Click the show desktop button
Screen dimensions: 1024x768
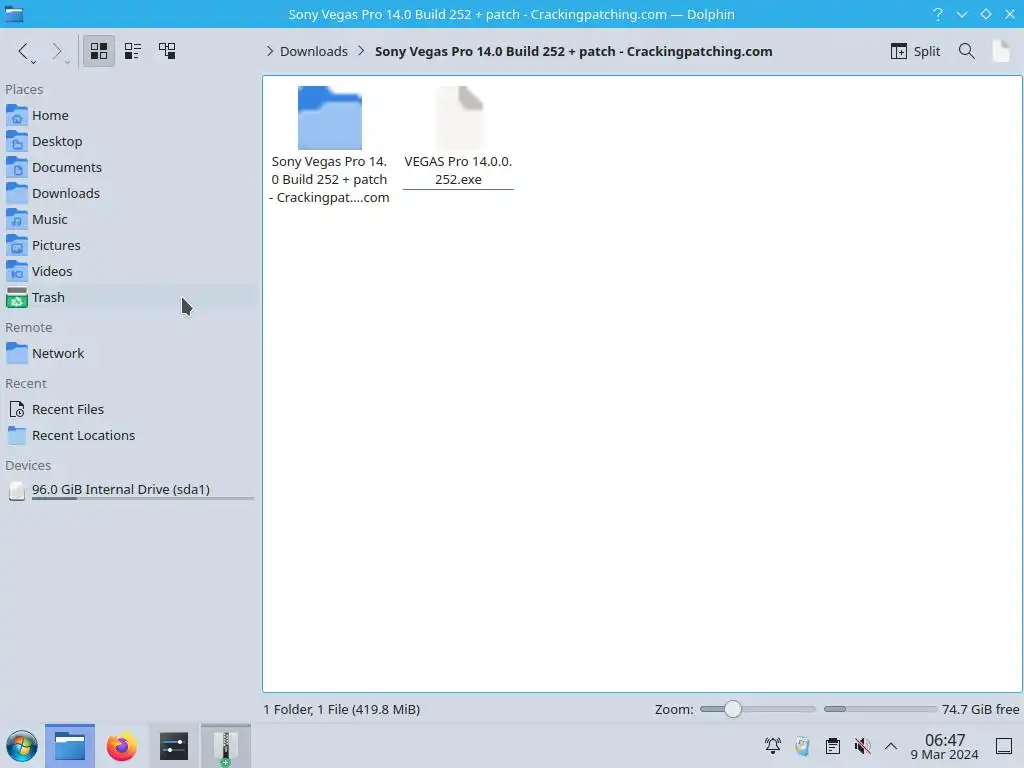(x=1004, y=746)
